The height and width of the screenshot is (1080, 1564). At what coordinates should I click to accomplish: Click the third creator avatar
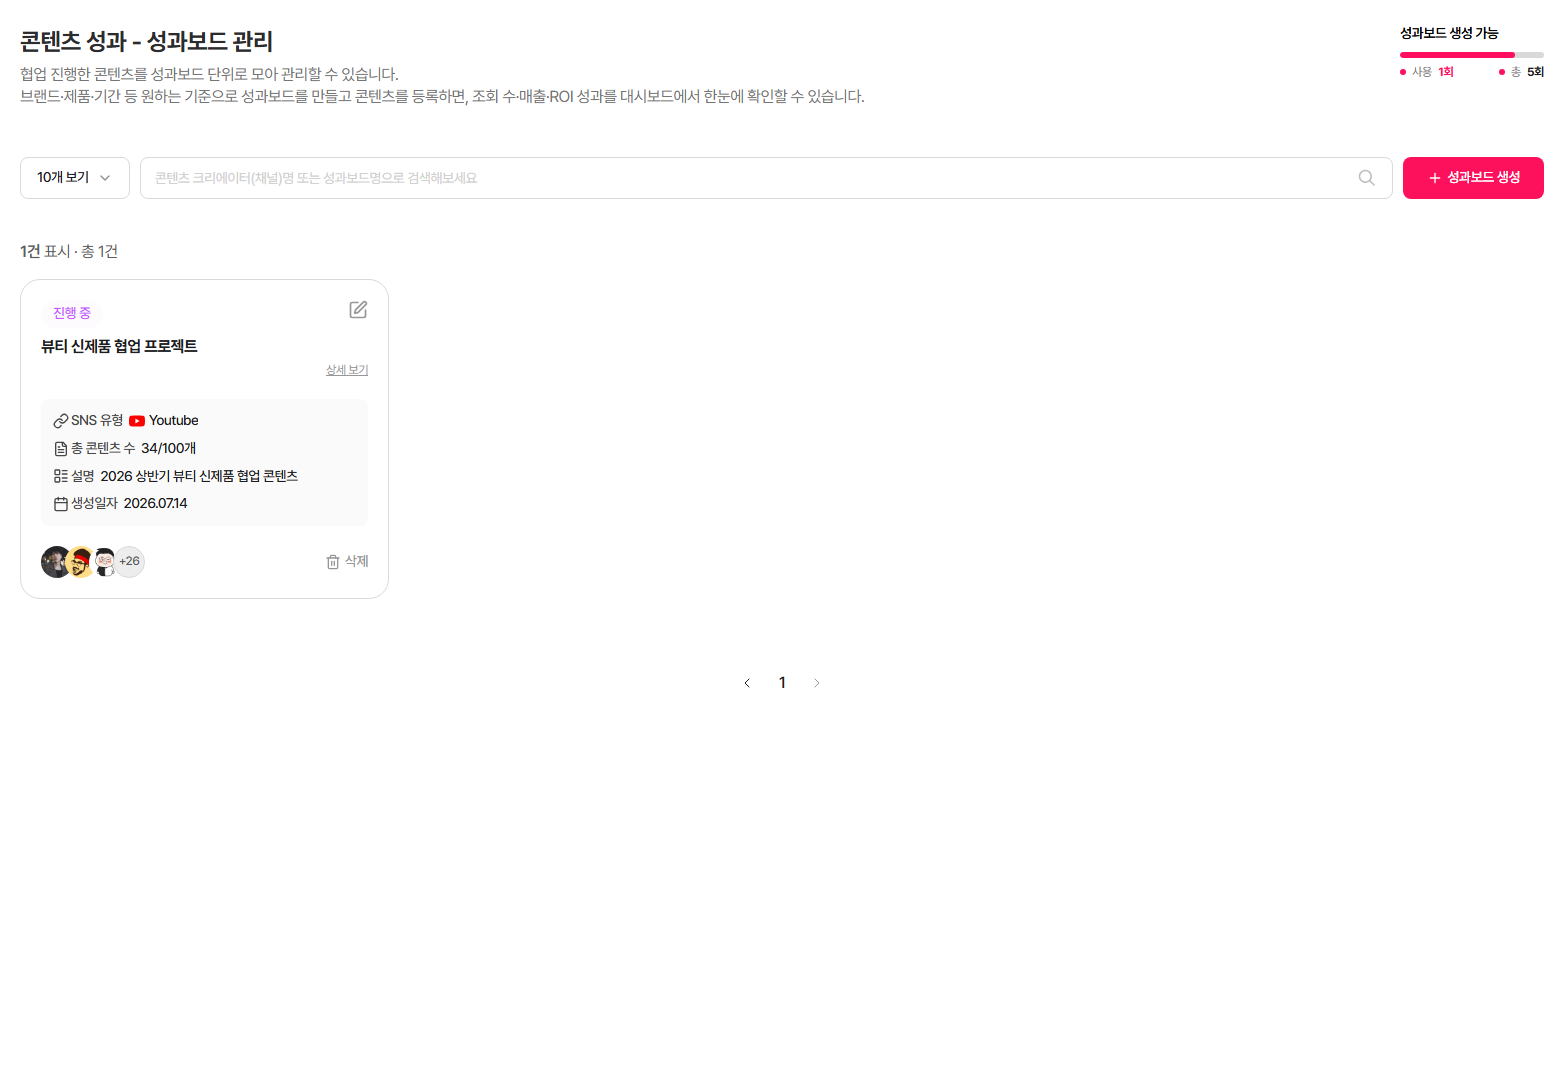point(105,562)
